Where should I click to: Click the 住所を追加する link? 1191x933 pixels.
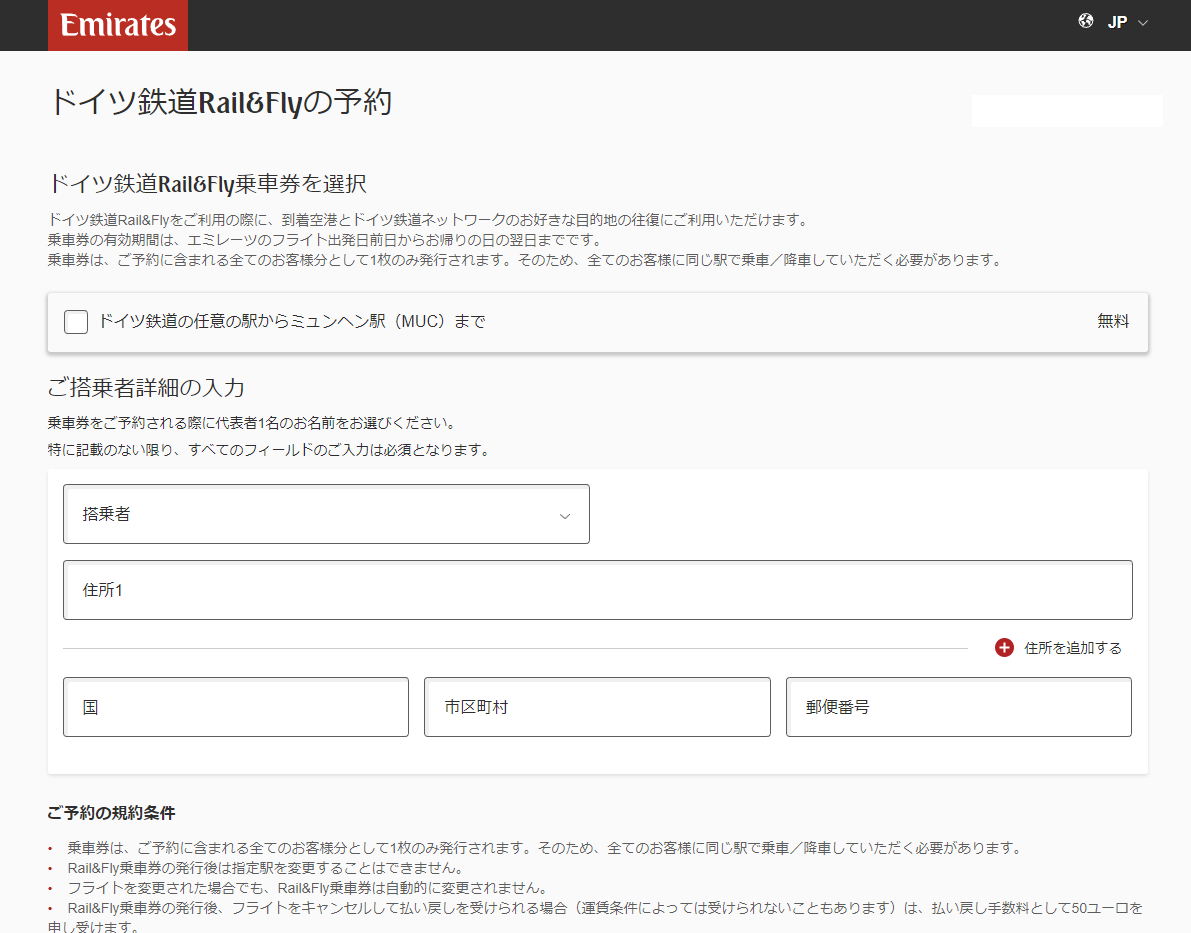1073,648
